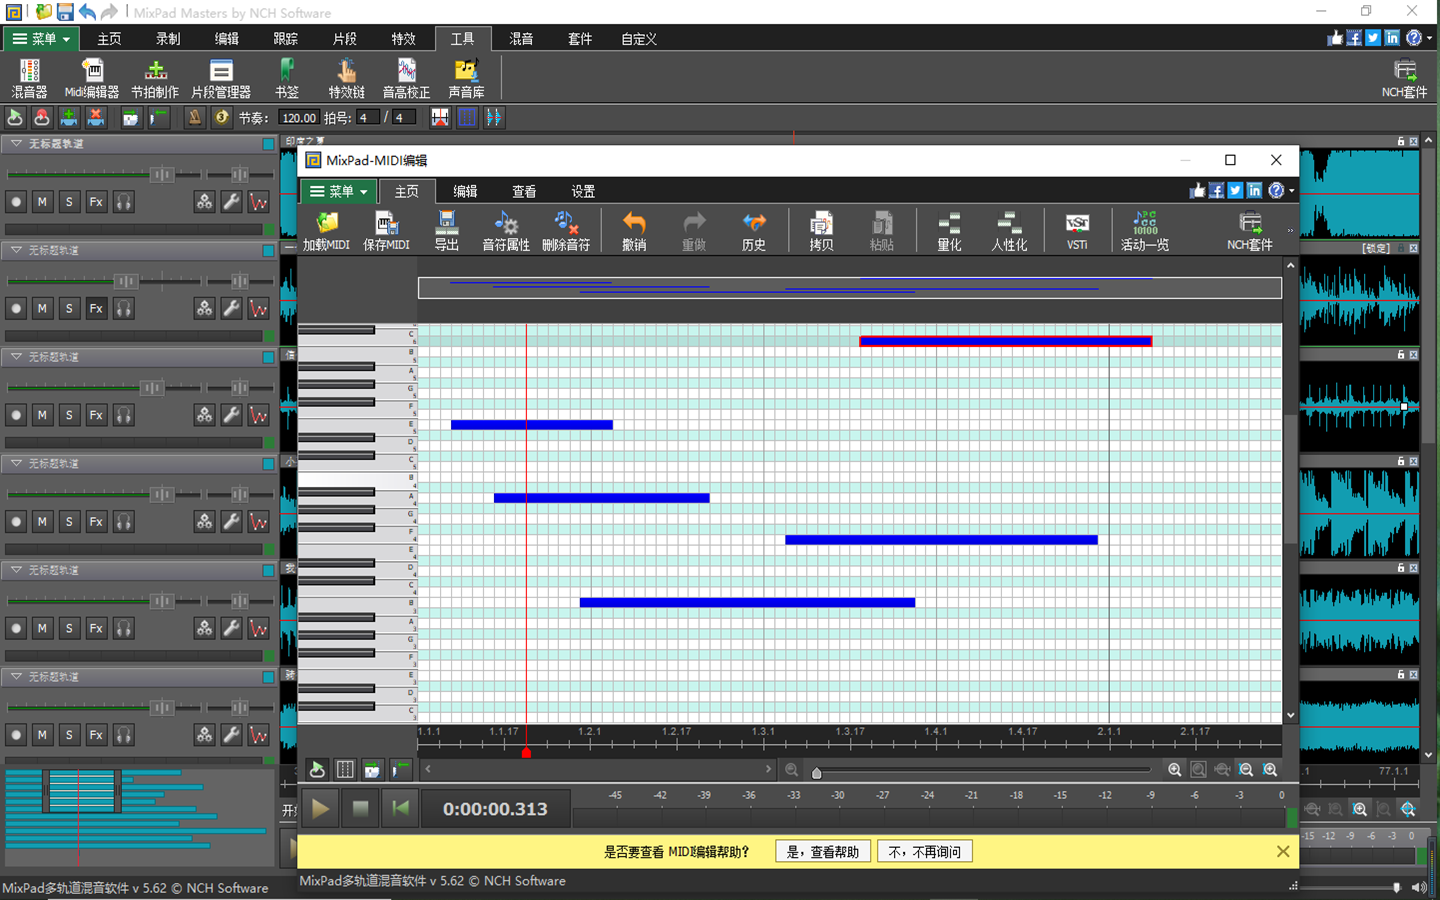
Task: Switch to the 设置 tab in MIDI editor
Action: pyautogui.click(x=583, y=191)
